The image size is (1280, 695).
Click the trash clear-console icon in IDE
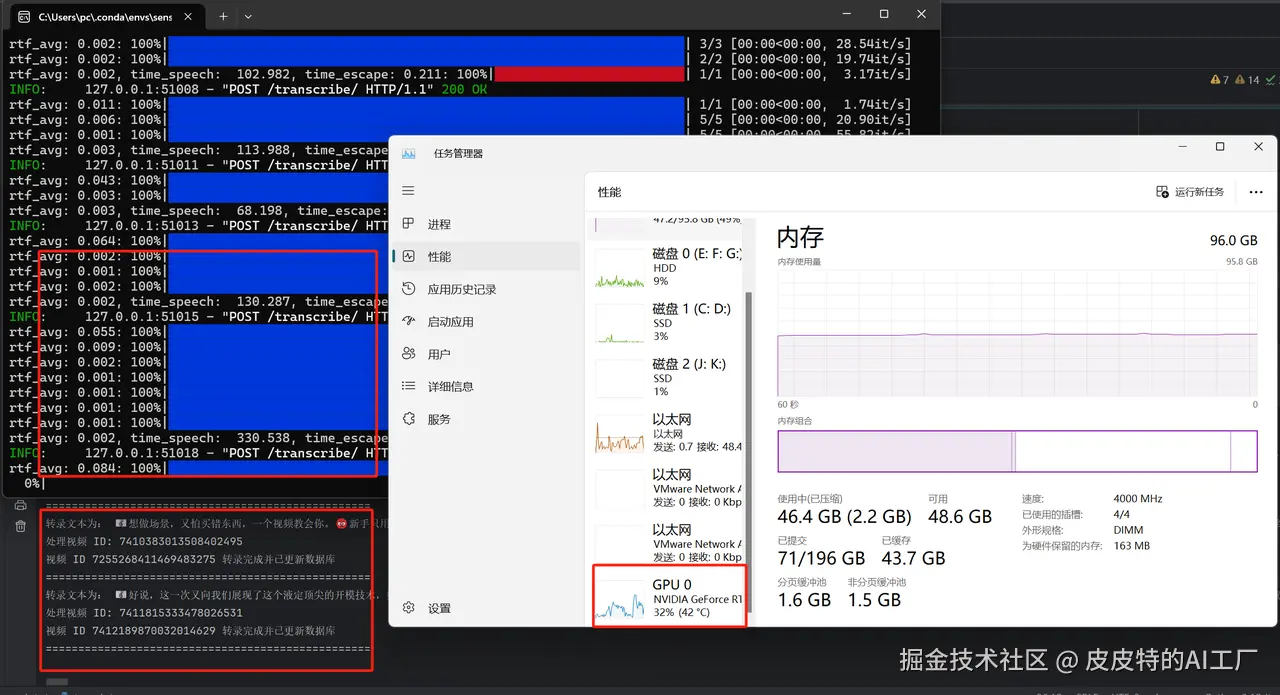[20, 526]
